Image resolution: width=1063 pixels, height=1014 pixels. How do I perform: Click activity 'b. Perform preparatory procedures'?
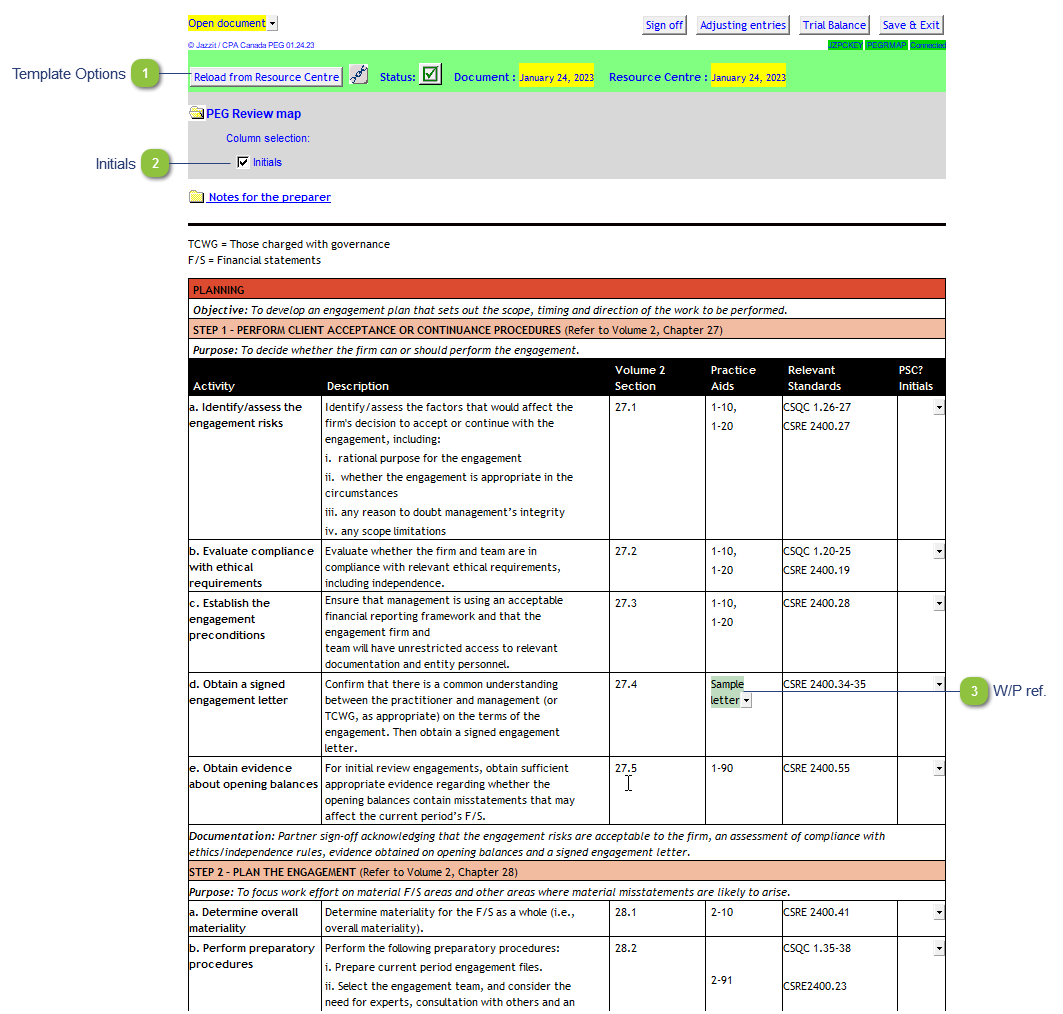(252, 956)
